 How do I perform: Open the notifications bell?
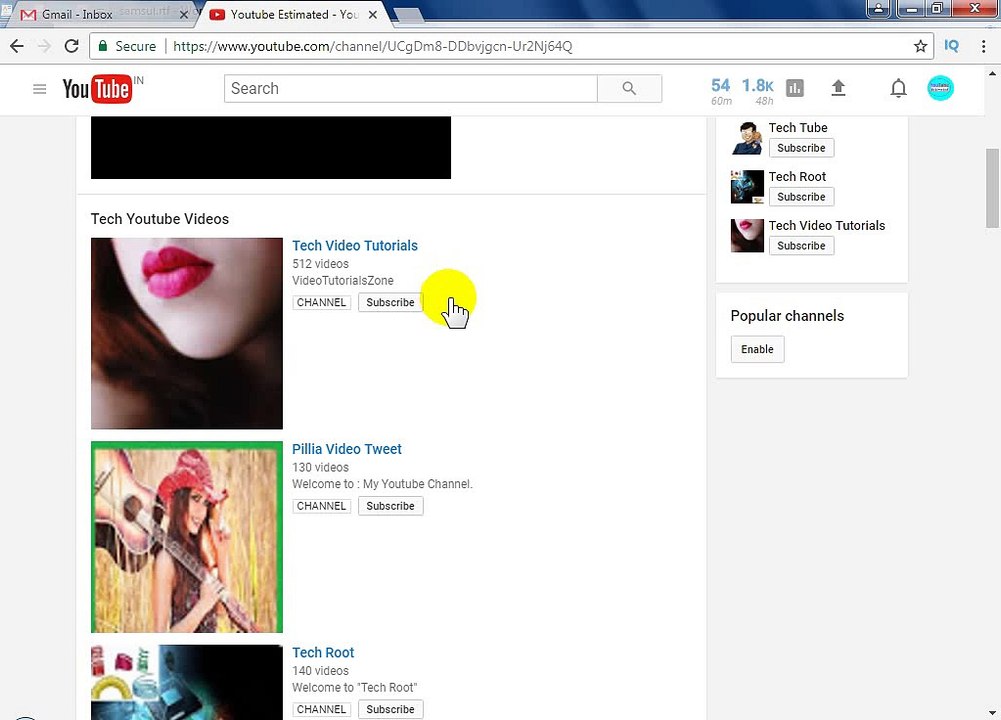(x=898, y=88)
